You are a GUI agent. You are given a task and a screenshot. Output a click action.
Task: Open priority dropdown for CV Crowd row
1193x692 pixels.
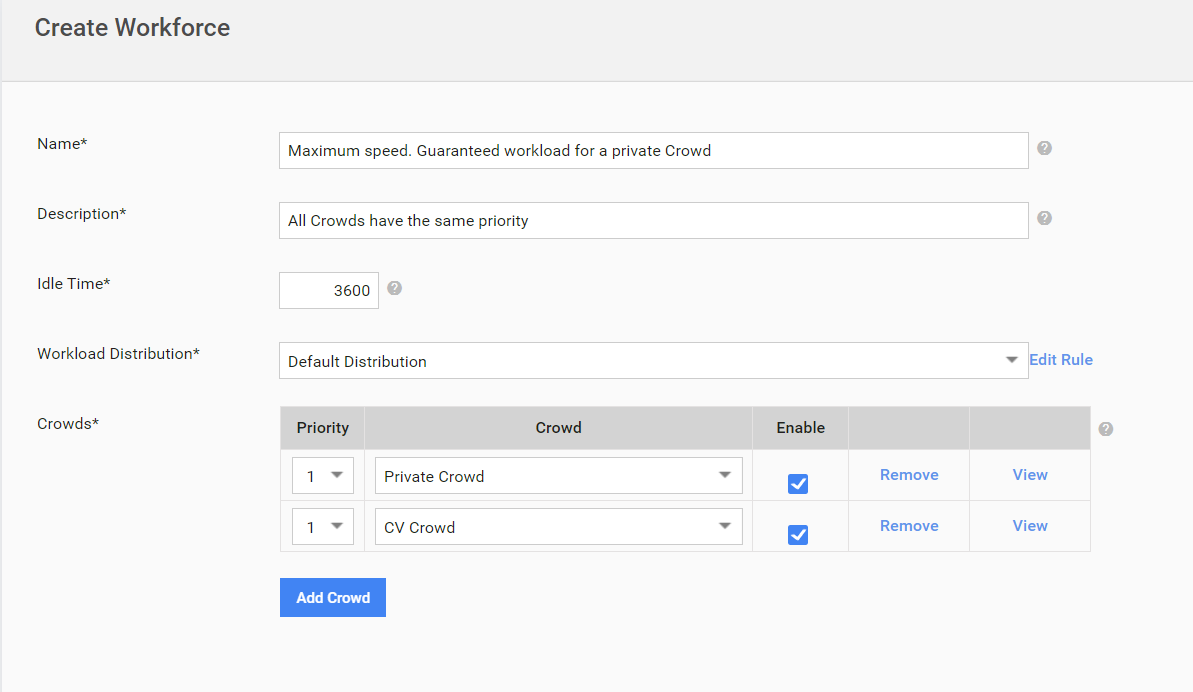[323, 527]
